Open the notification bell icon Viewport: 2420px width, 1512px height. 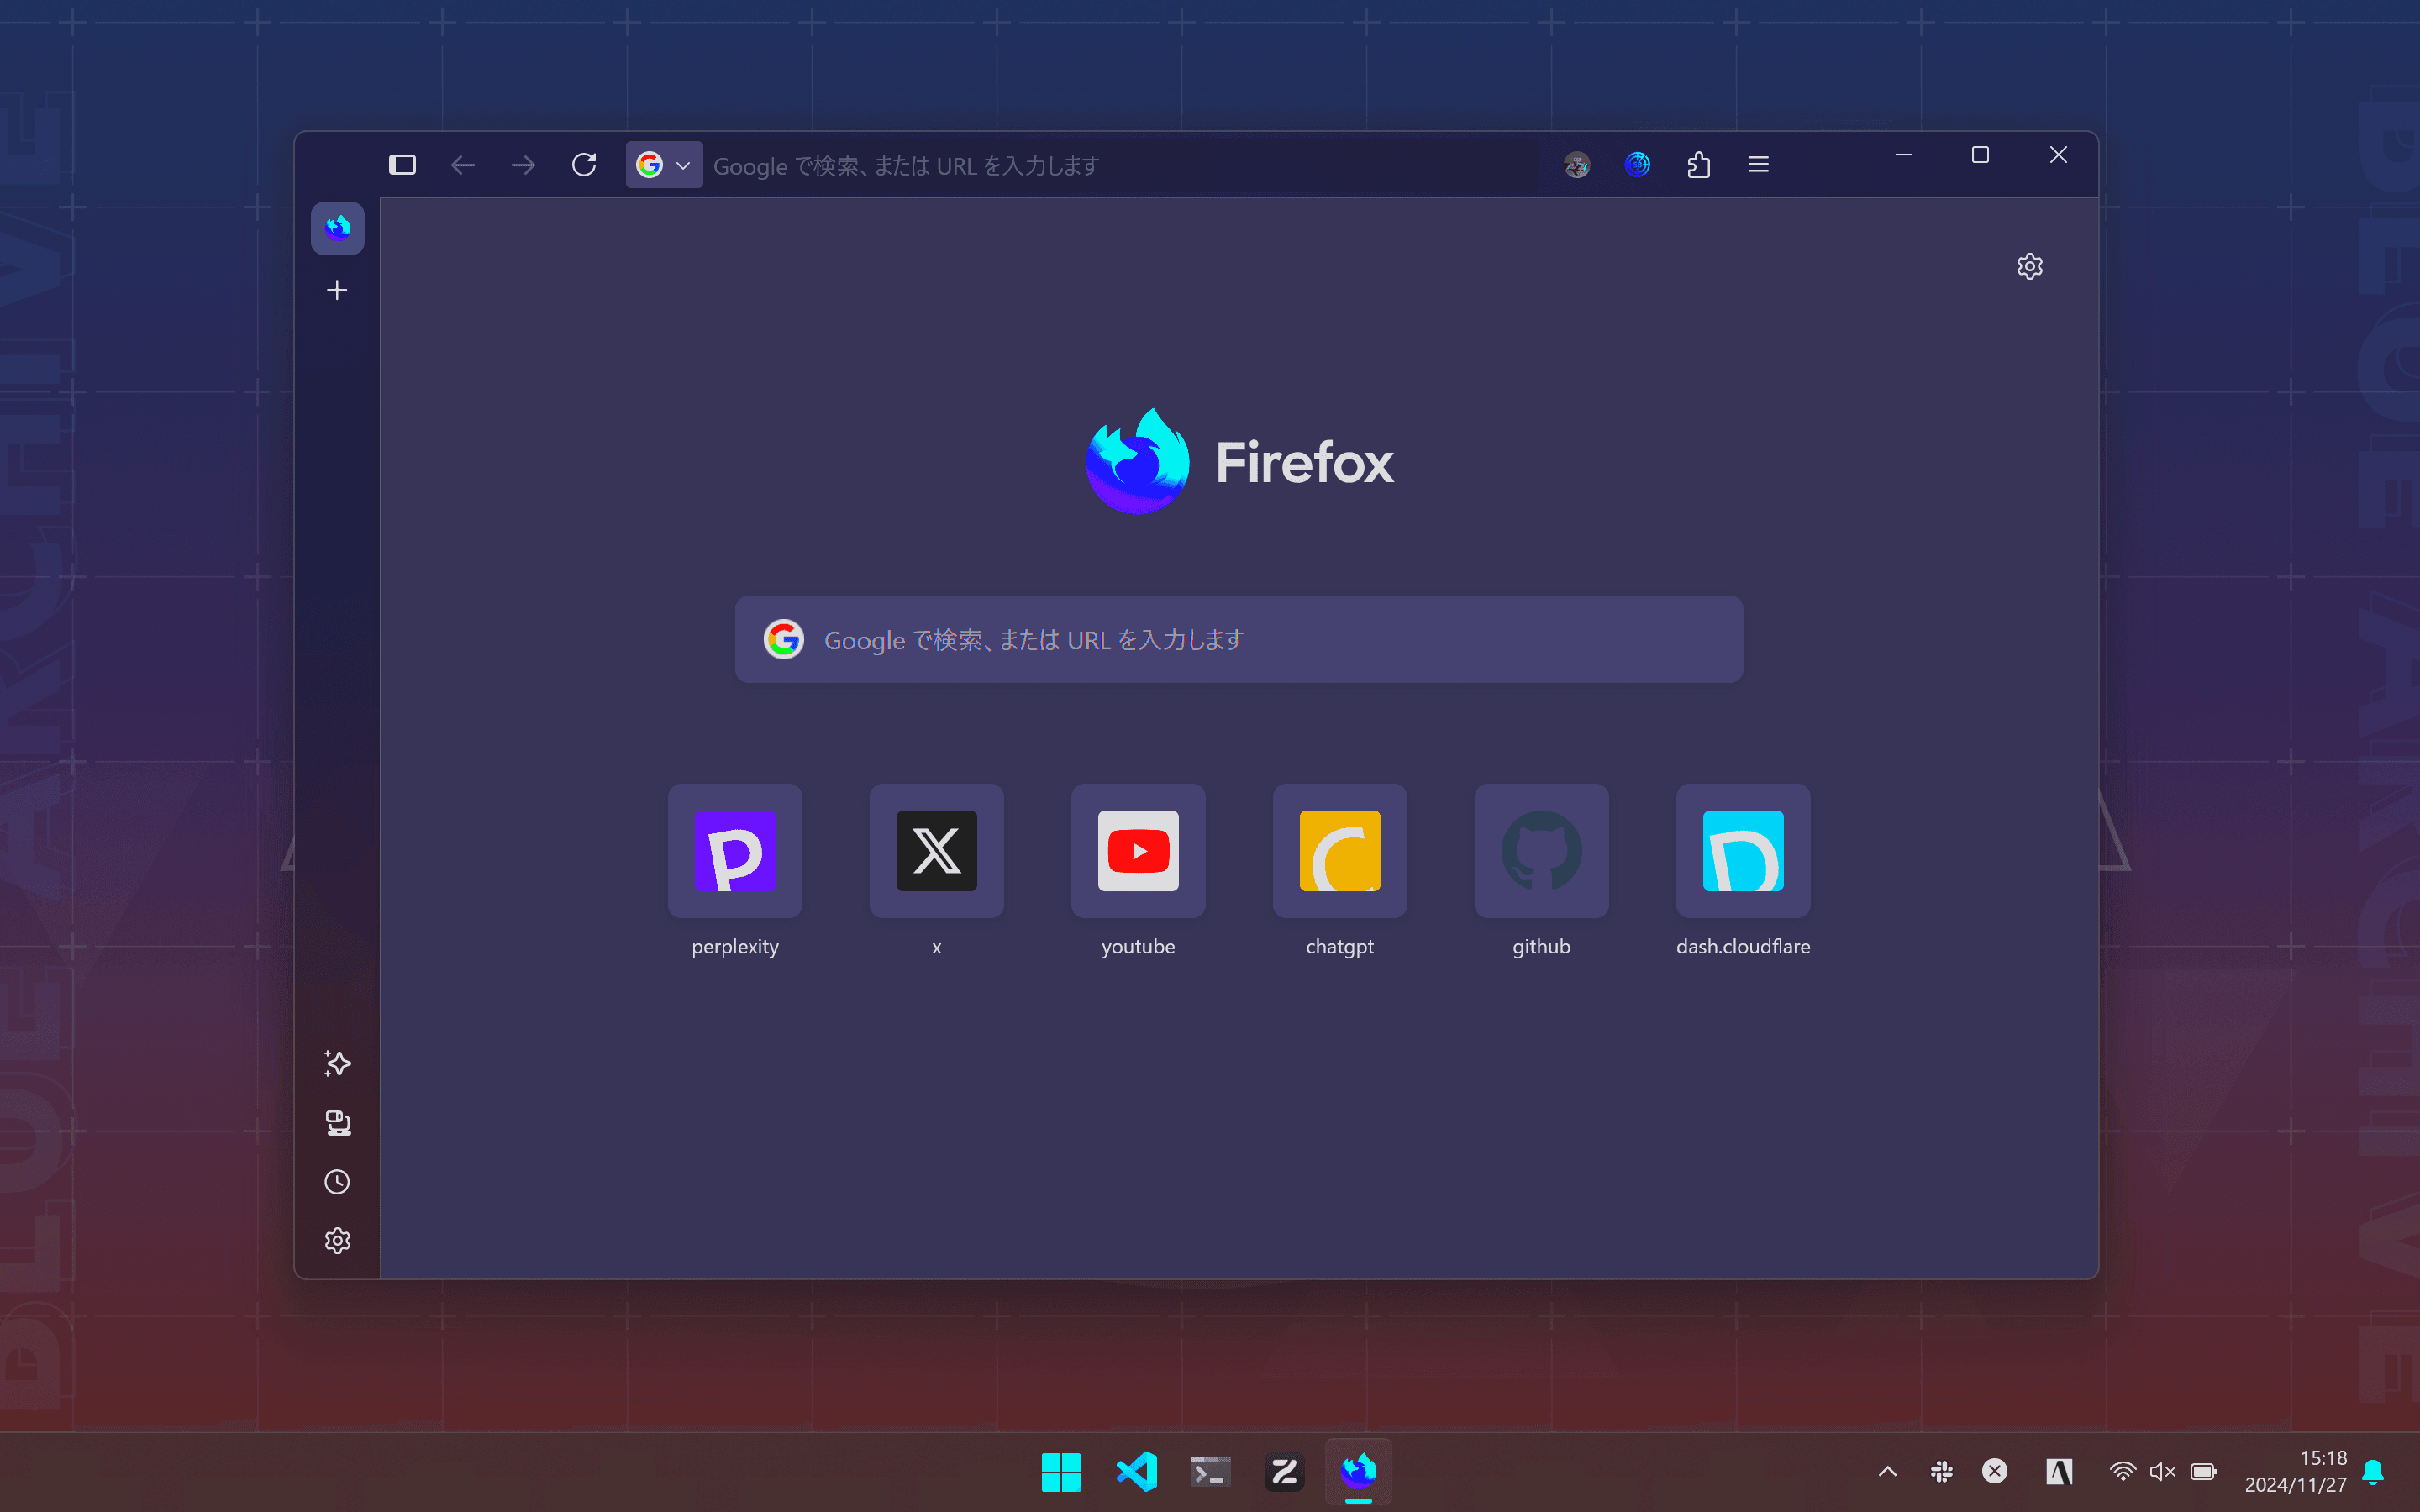(x=2373, y=1472)
